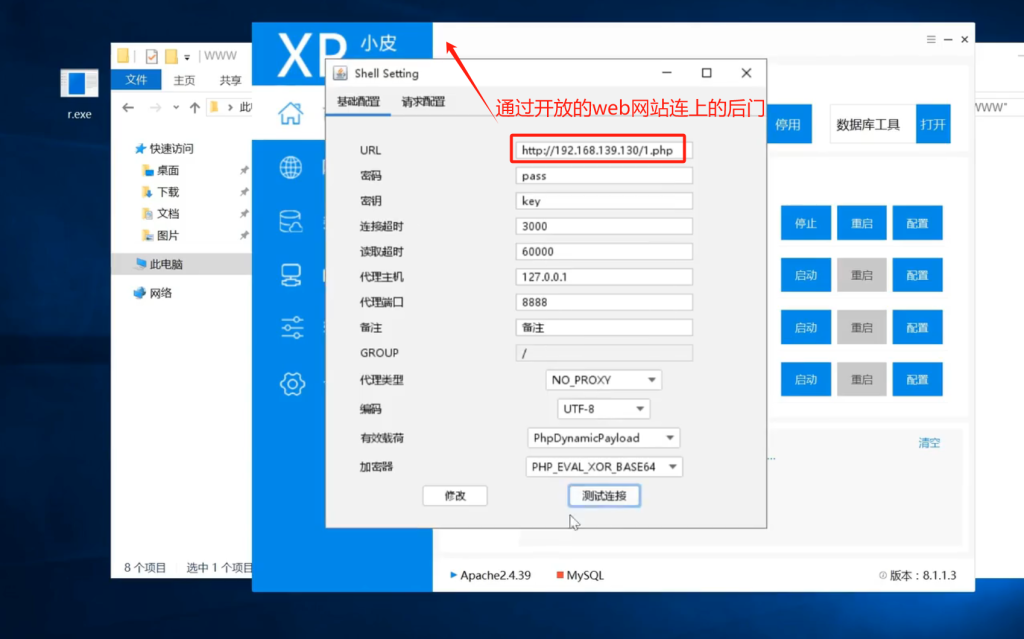The height and width of the screenshot is (639, 1024).
Task: Select the r.exe desktop icon
Action: 79,95
